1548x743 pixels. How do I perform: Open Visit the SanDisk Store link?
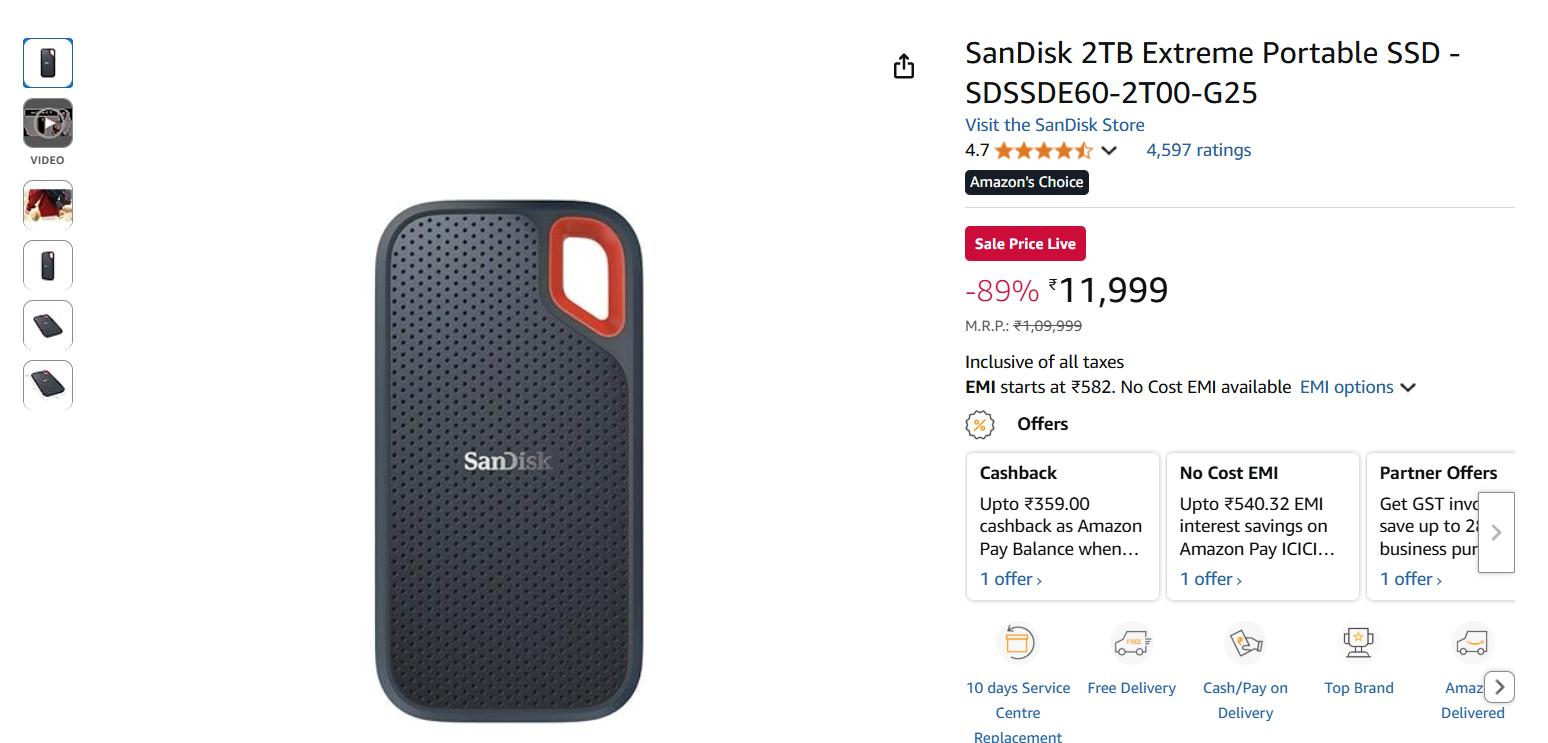[x=1054, y=125]
